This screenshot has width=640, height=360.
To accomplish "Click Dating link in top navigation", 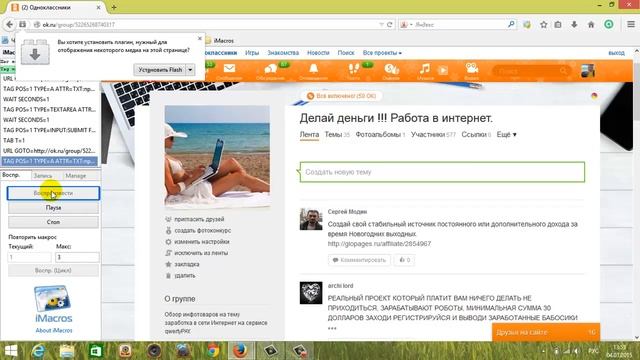I will (x=283, y=53).
